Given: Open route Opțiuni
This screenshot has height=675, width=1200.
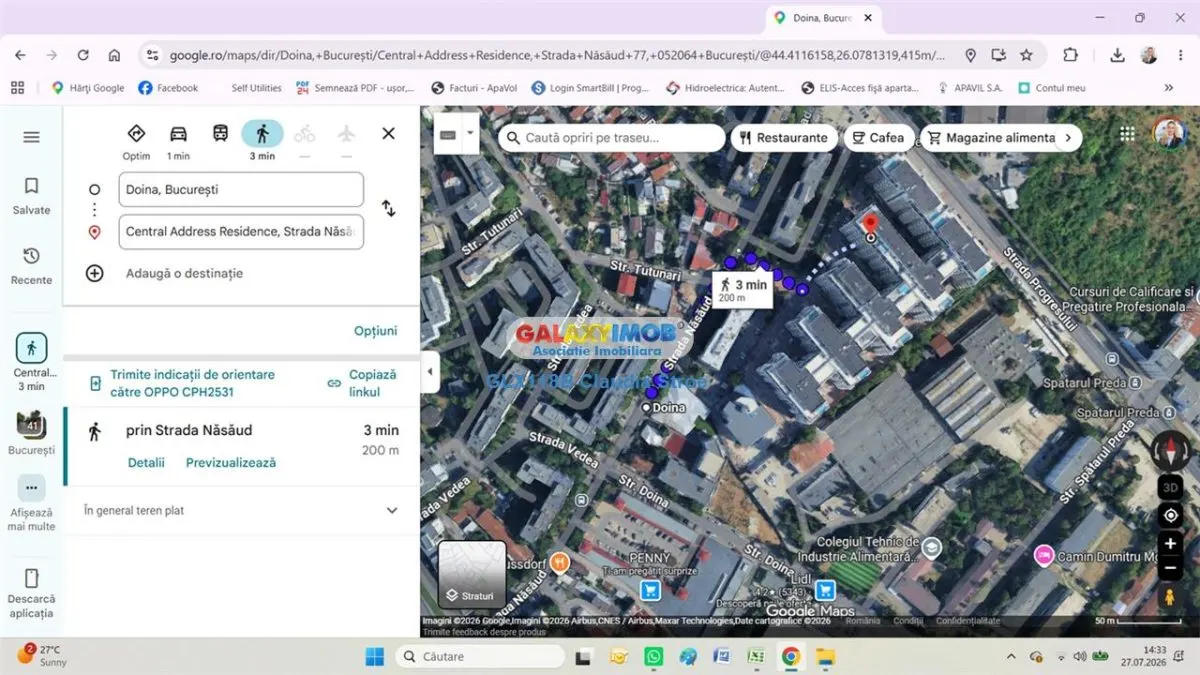Looking at the screenshot, I should point(375,331).
